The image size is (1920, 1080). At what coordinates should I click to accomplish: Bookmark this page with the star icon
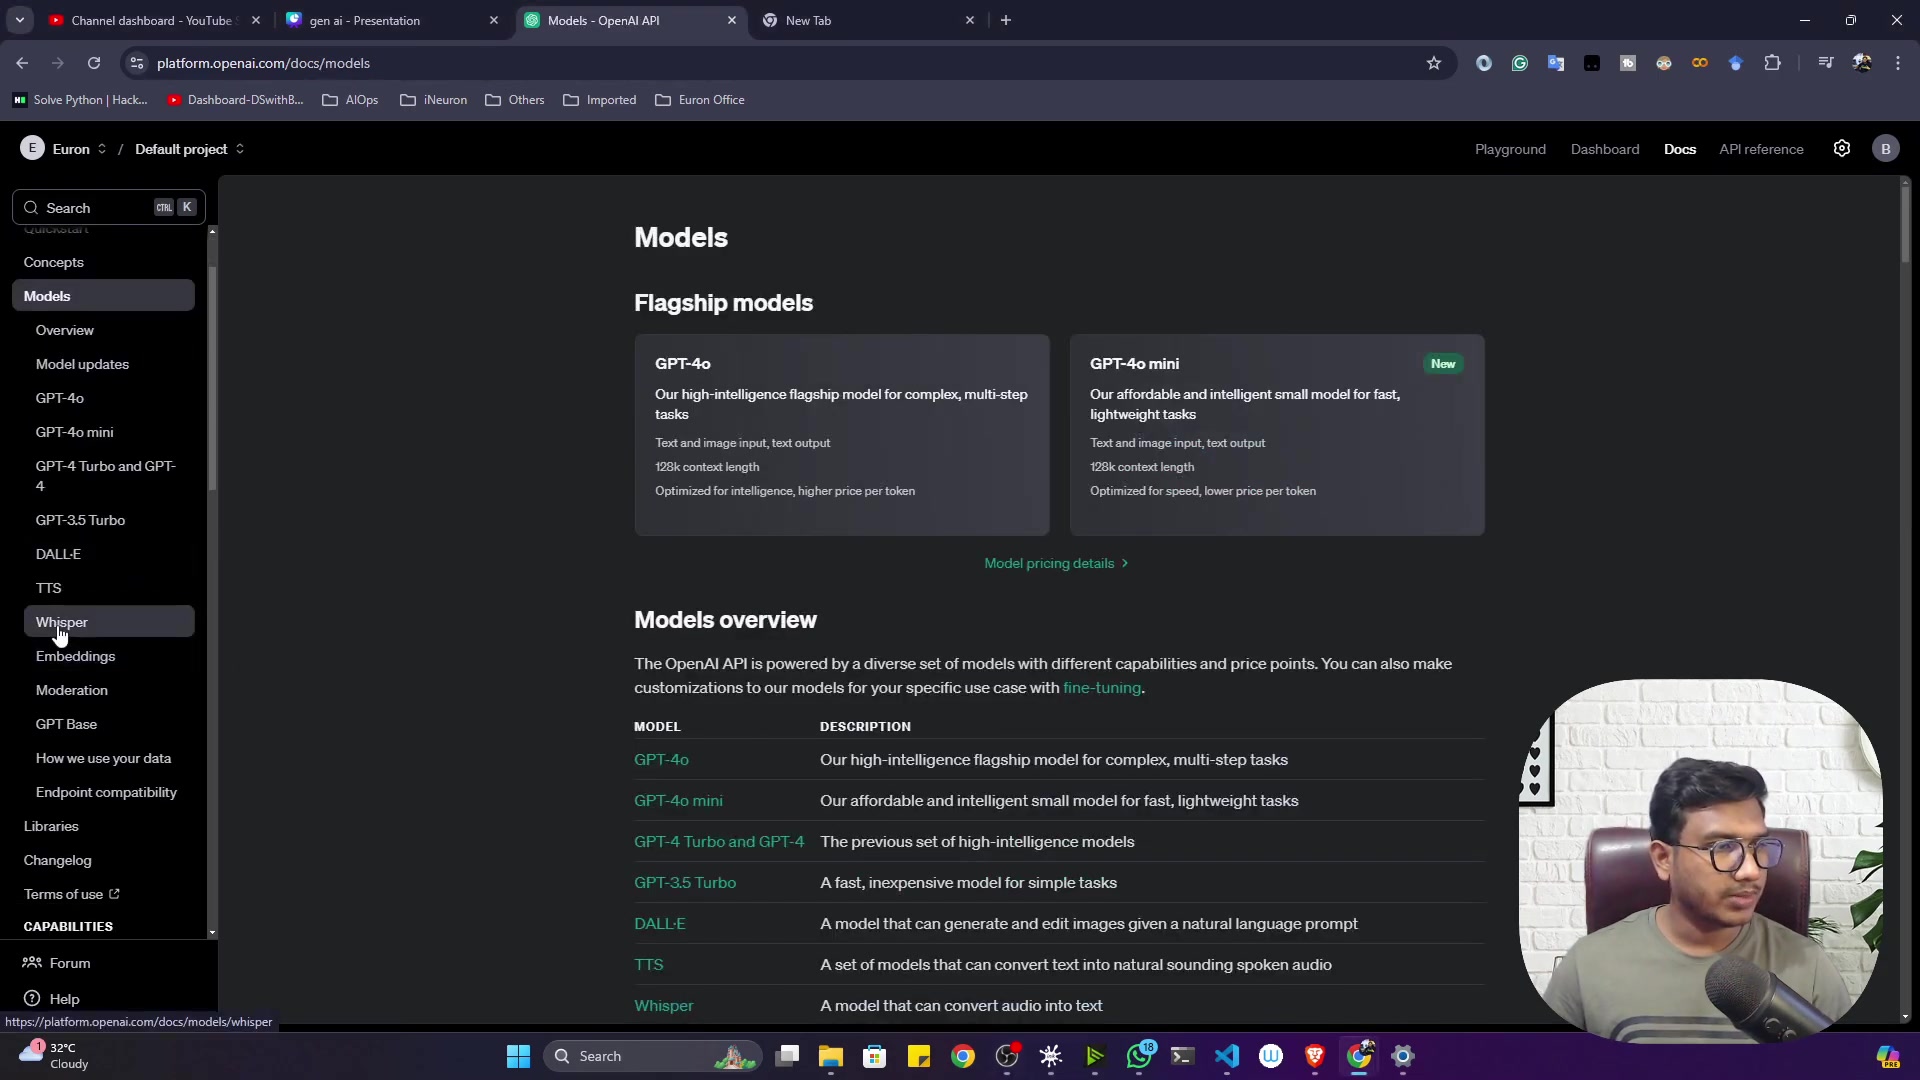pyautogui.click(x=1434, y=63)
